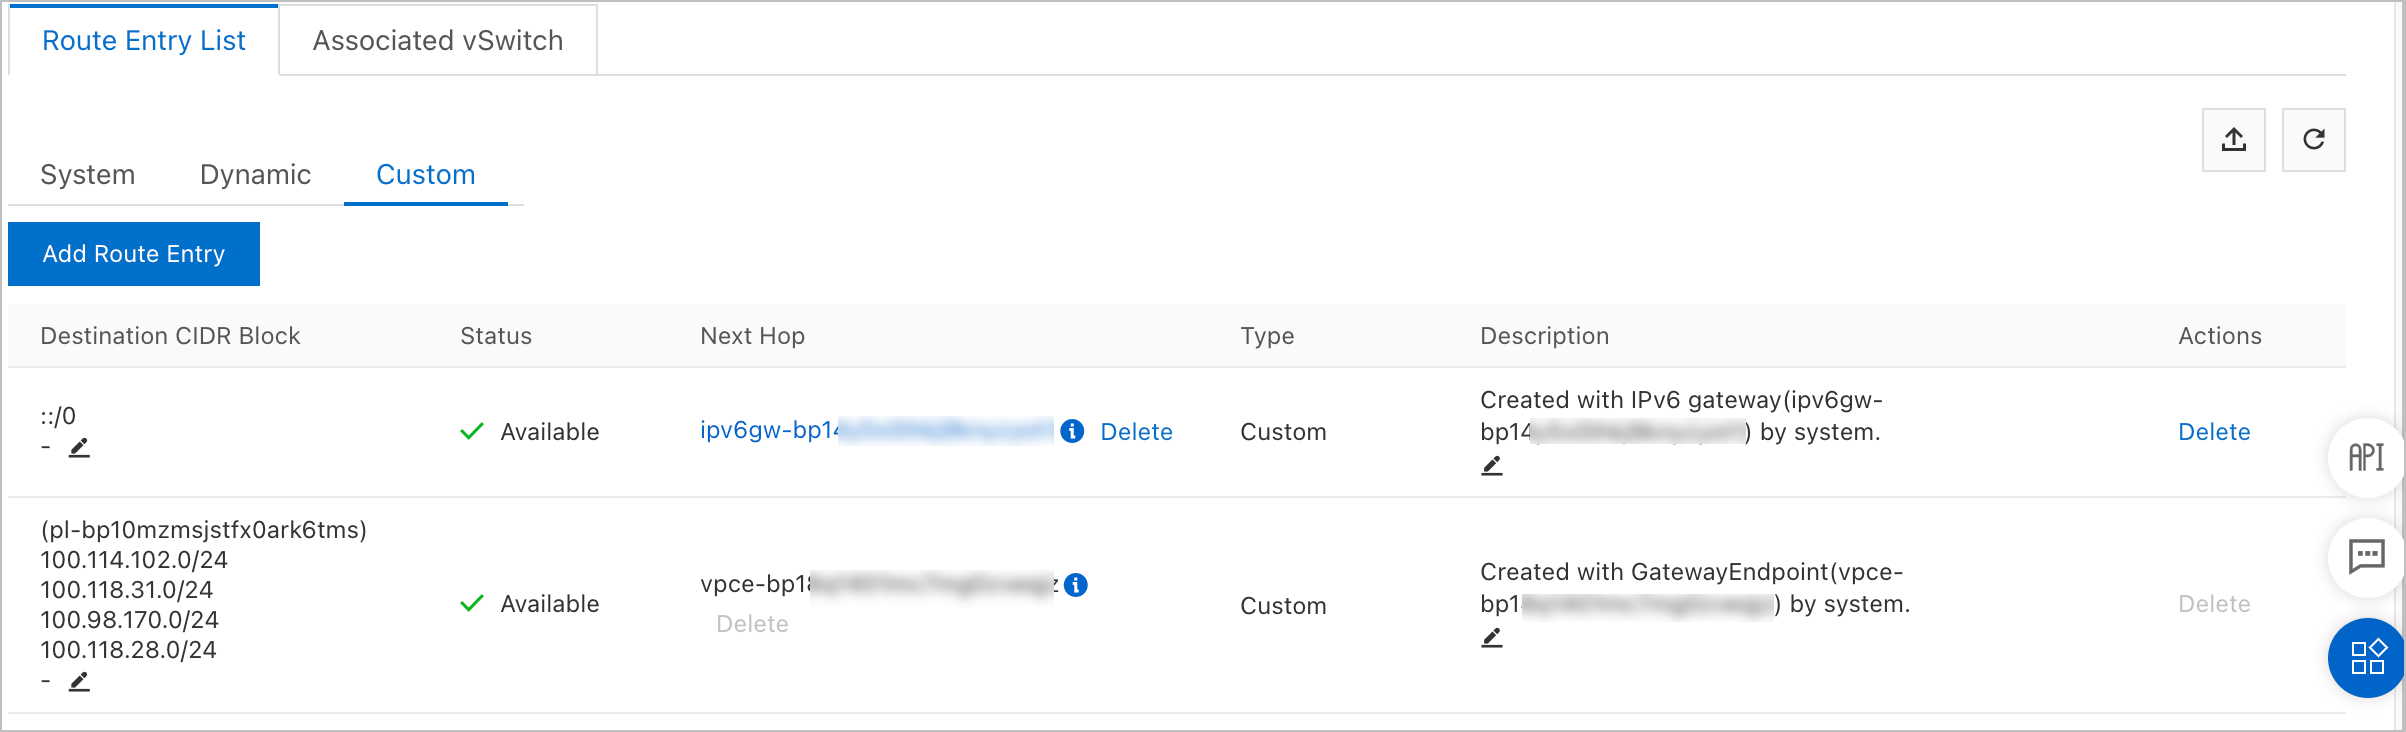Screen dimensions: 2406x732
Task: Click the Status column header
Action: click(496, 336)
